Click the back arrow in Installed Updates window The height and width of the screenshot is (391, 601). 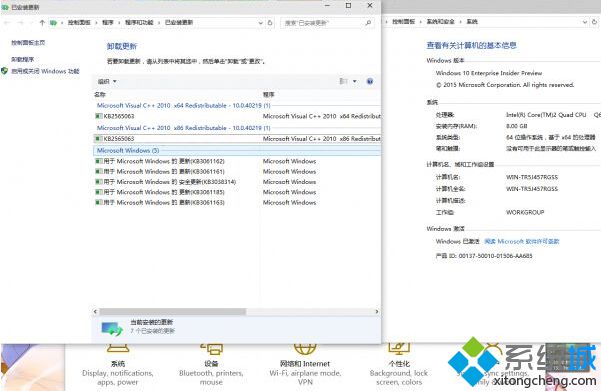tap(7, 23)
